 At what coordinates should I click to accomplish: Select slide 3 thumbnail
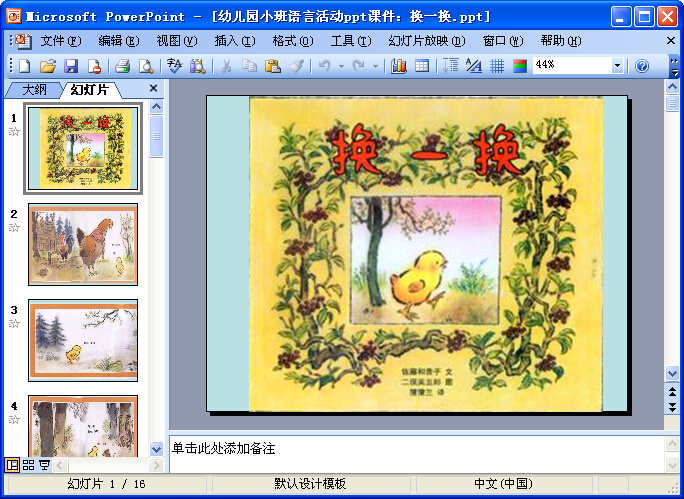tap(83, 340)
